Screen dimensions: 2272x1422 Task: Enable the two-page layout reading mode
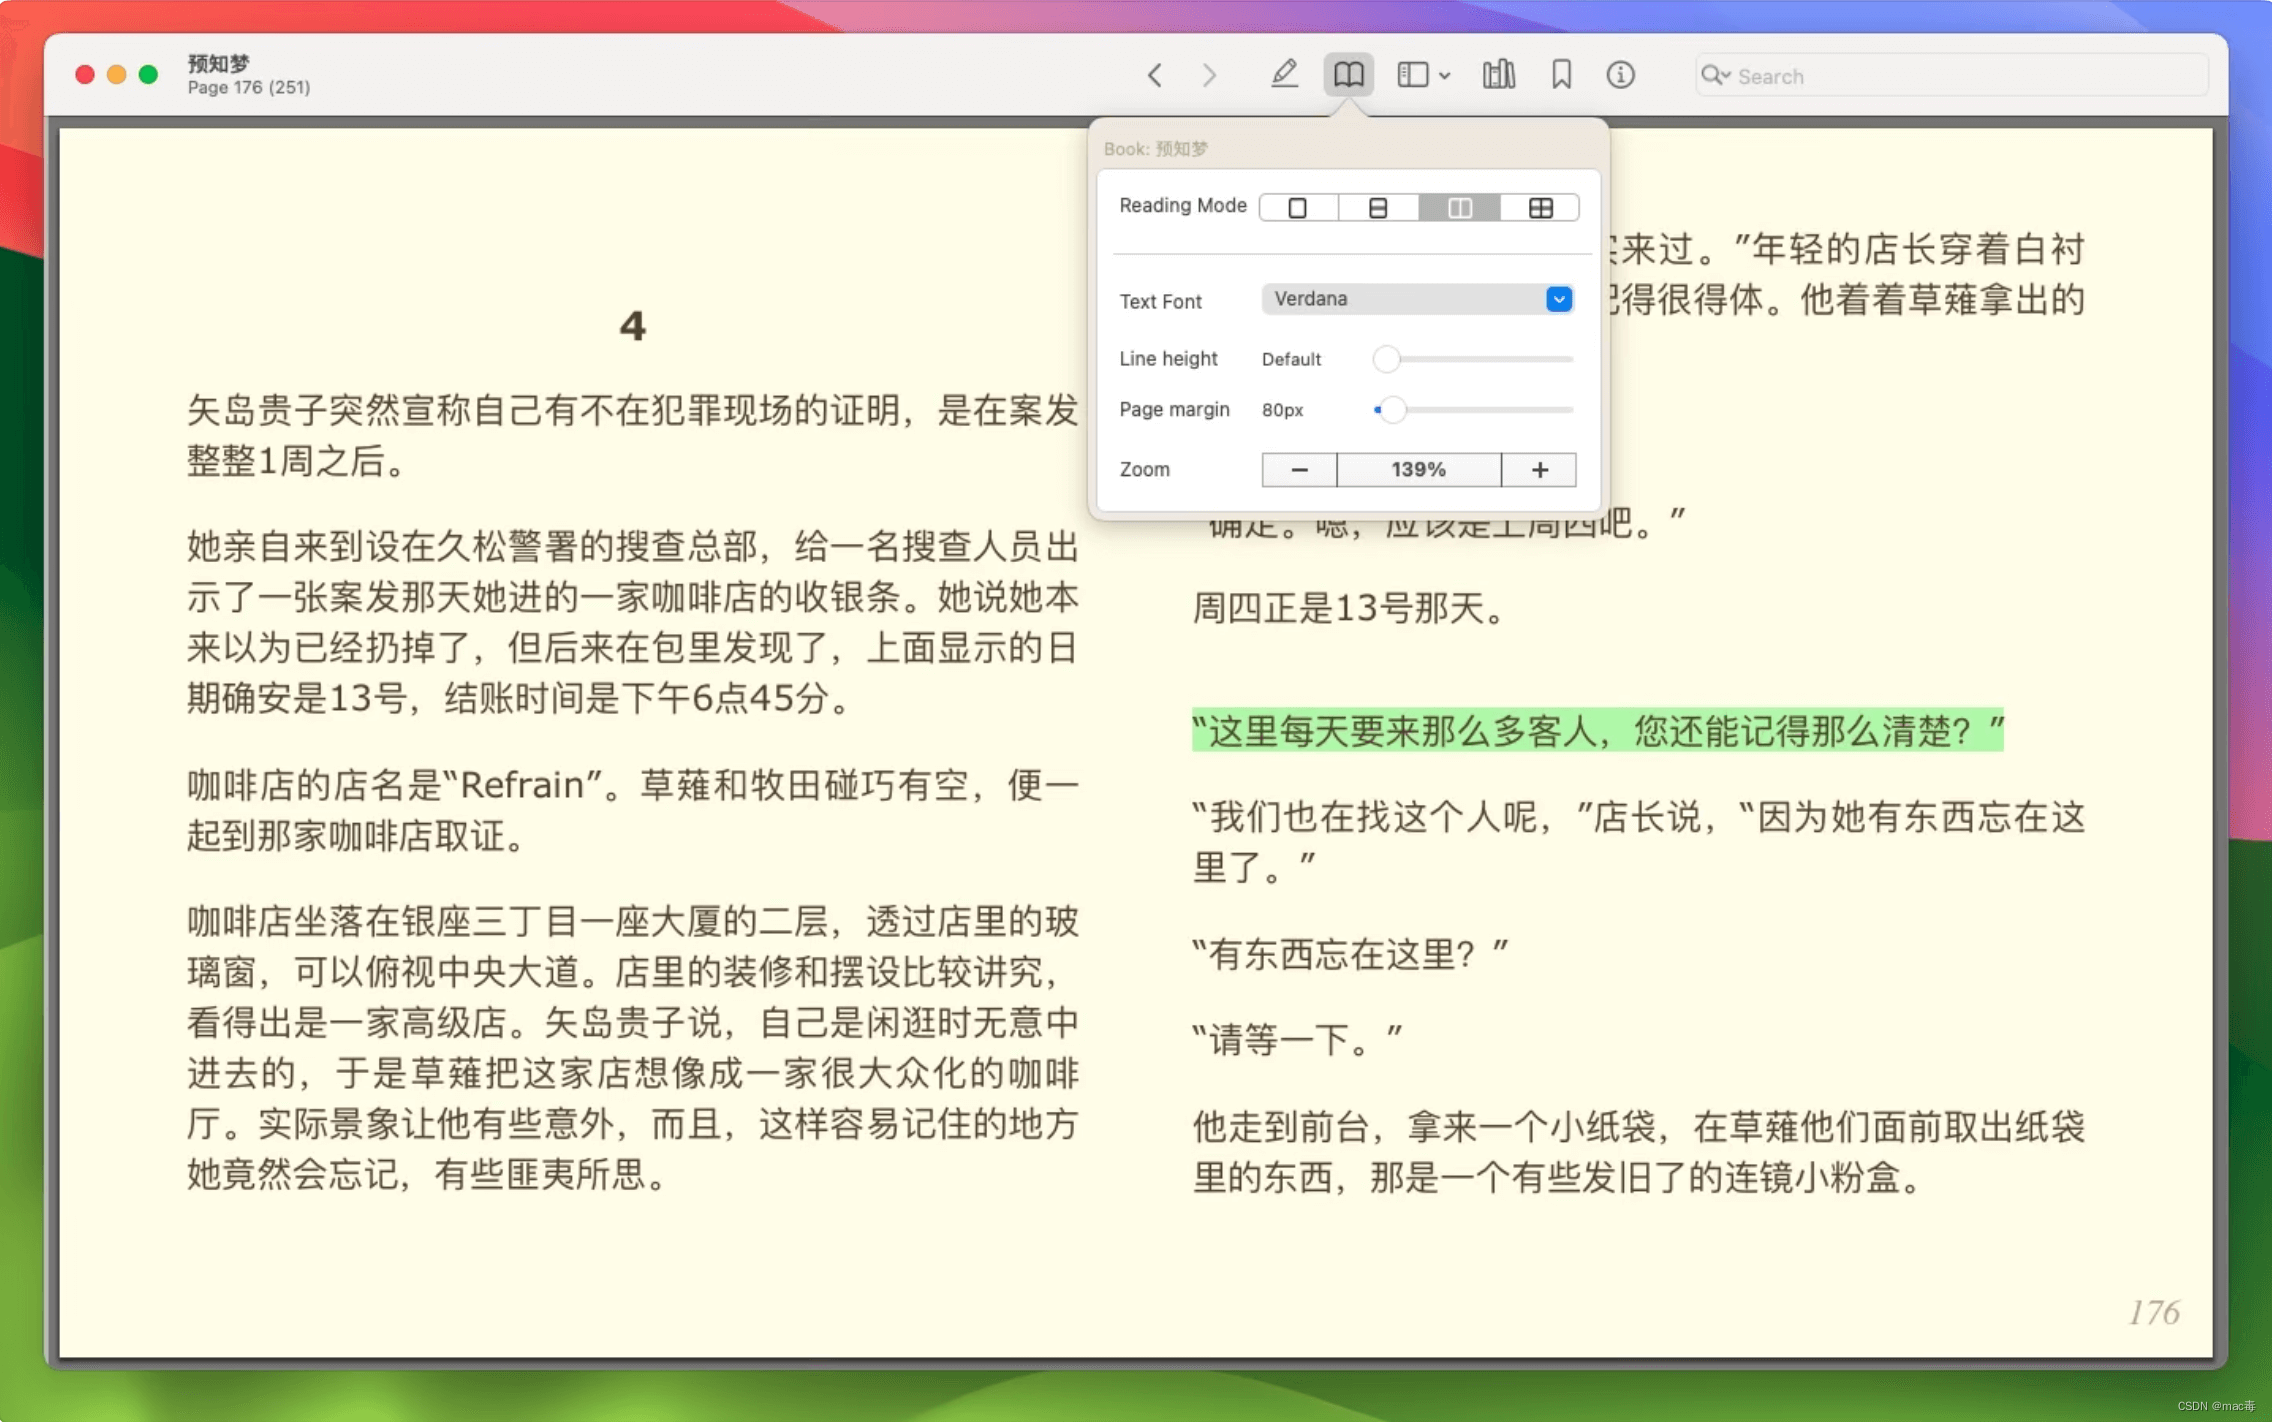point(1458,206)
